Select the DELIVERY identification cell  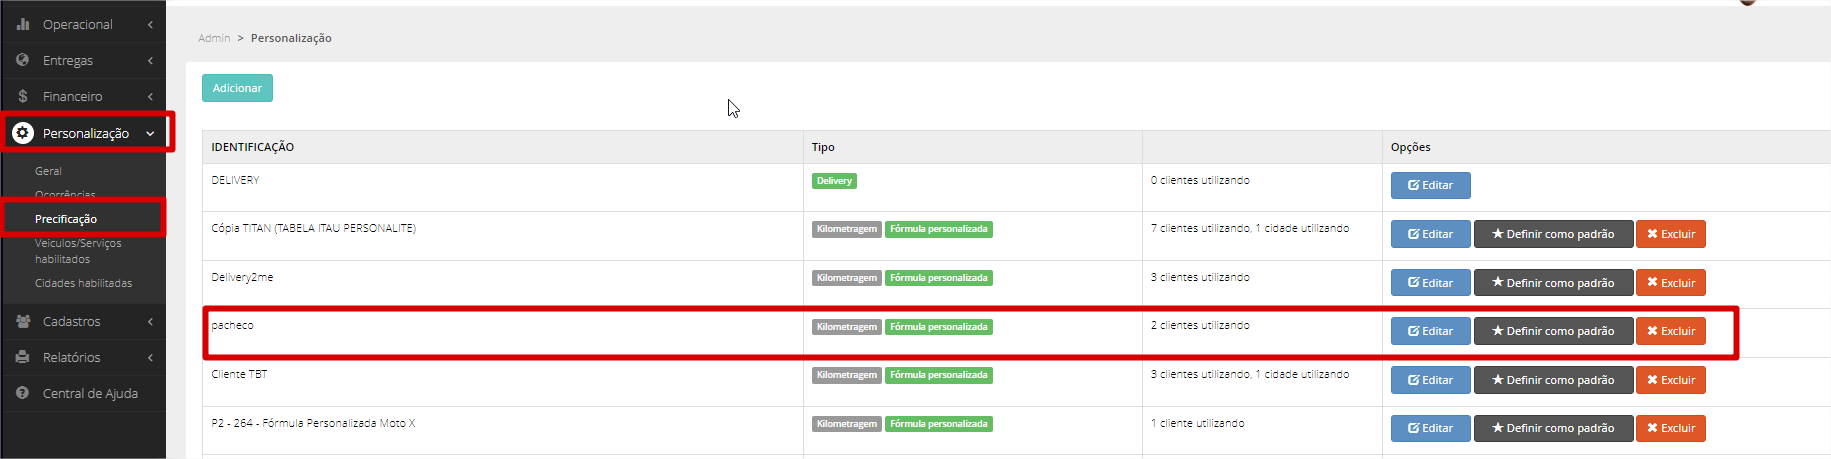point(503,187)
